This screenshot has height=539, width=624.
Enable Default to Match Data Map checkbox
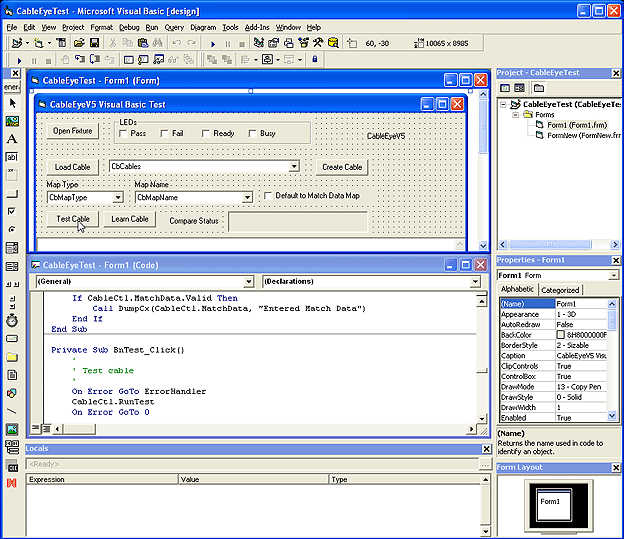(x=267, y=196)
